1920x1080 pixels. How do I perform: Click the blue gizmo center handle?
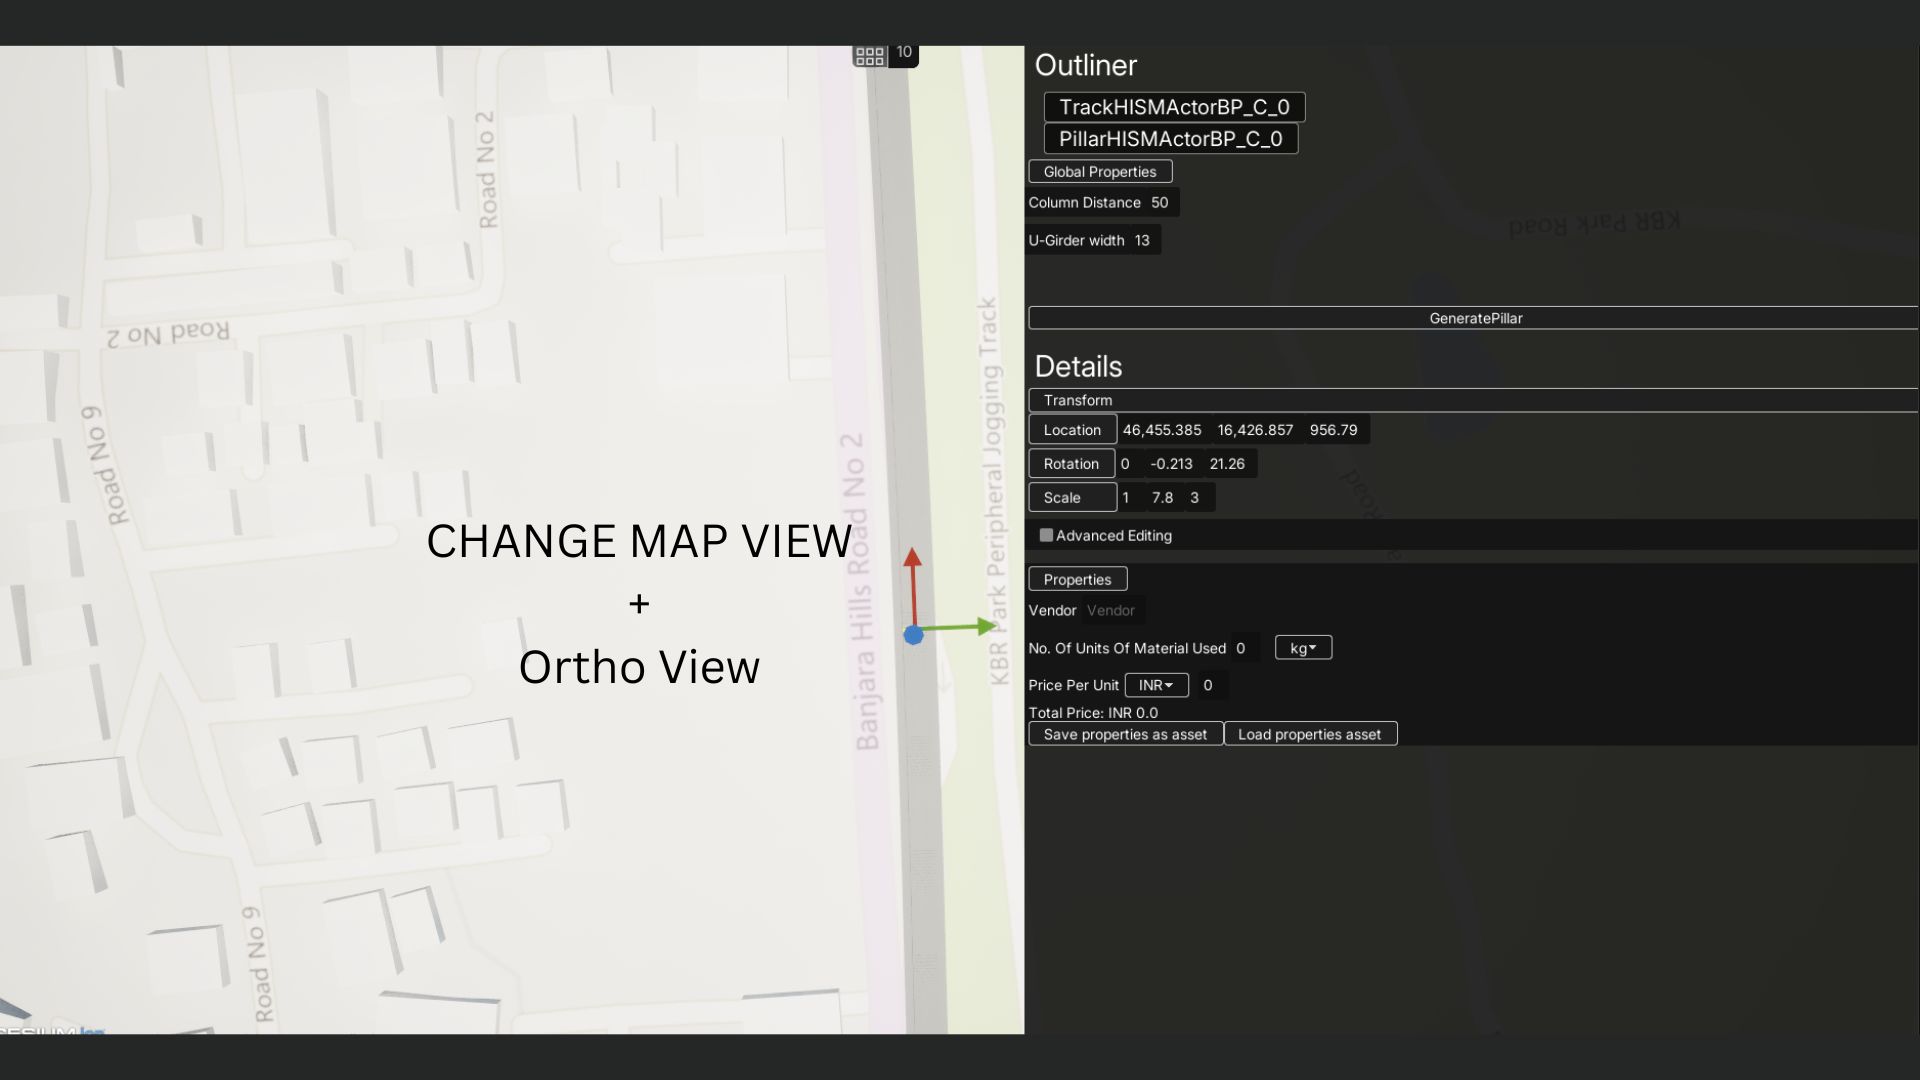(913, 635)
